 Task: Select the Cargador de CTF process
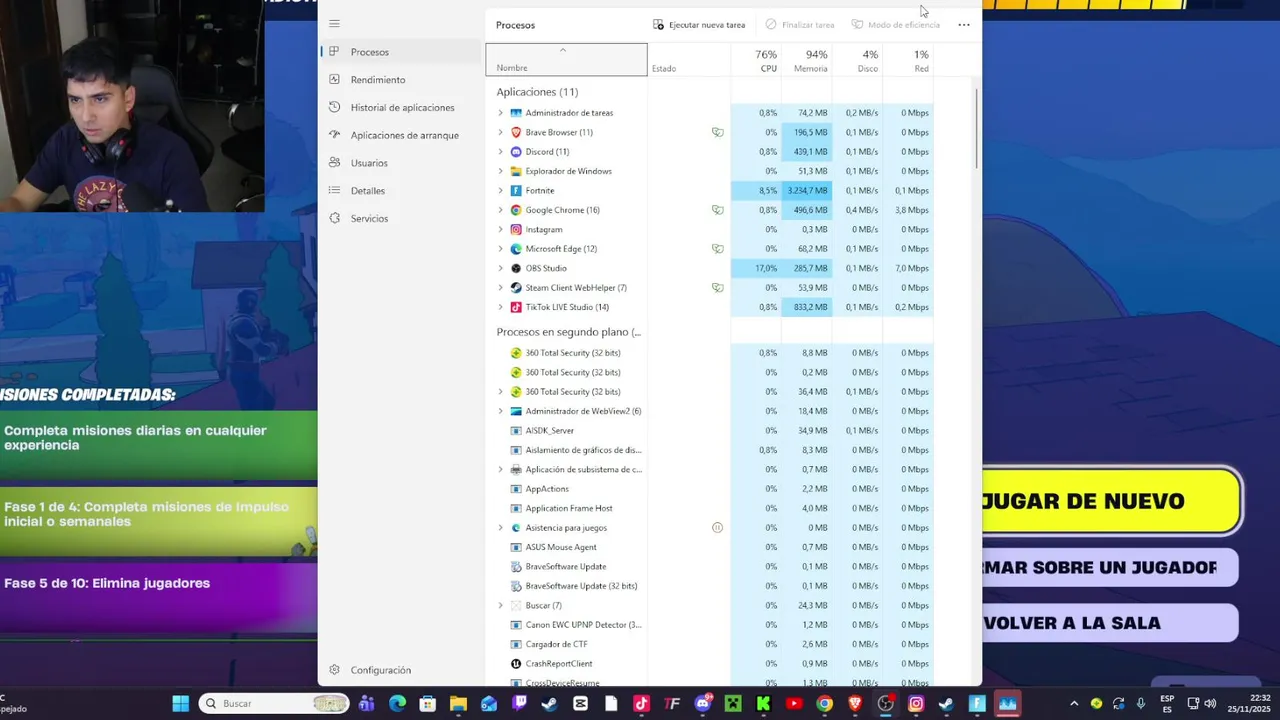tap(710, 644)
